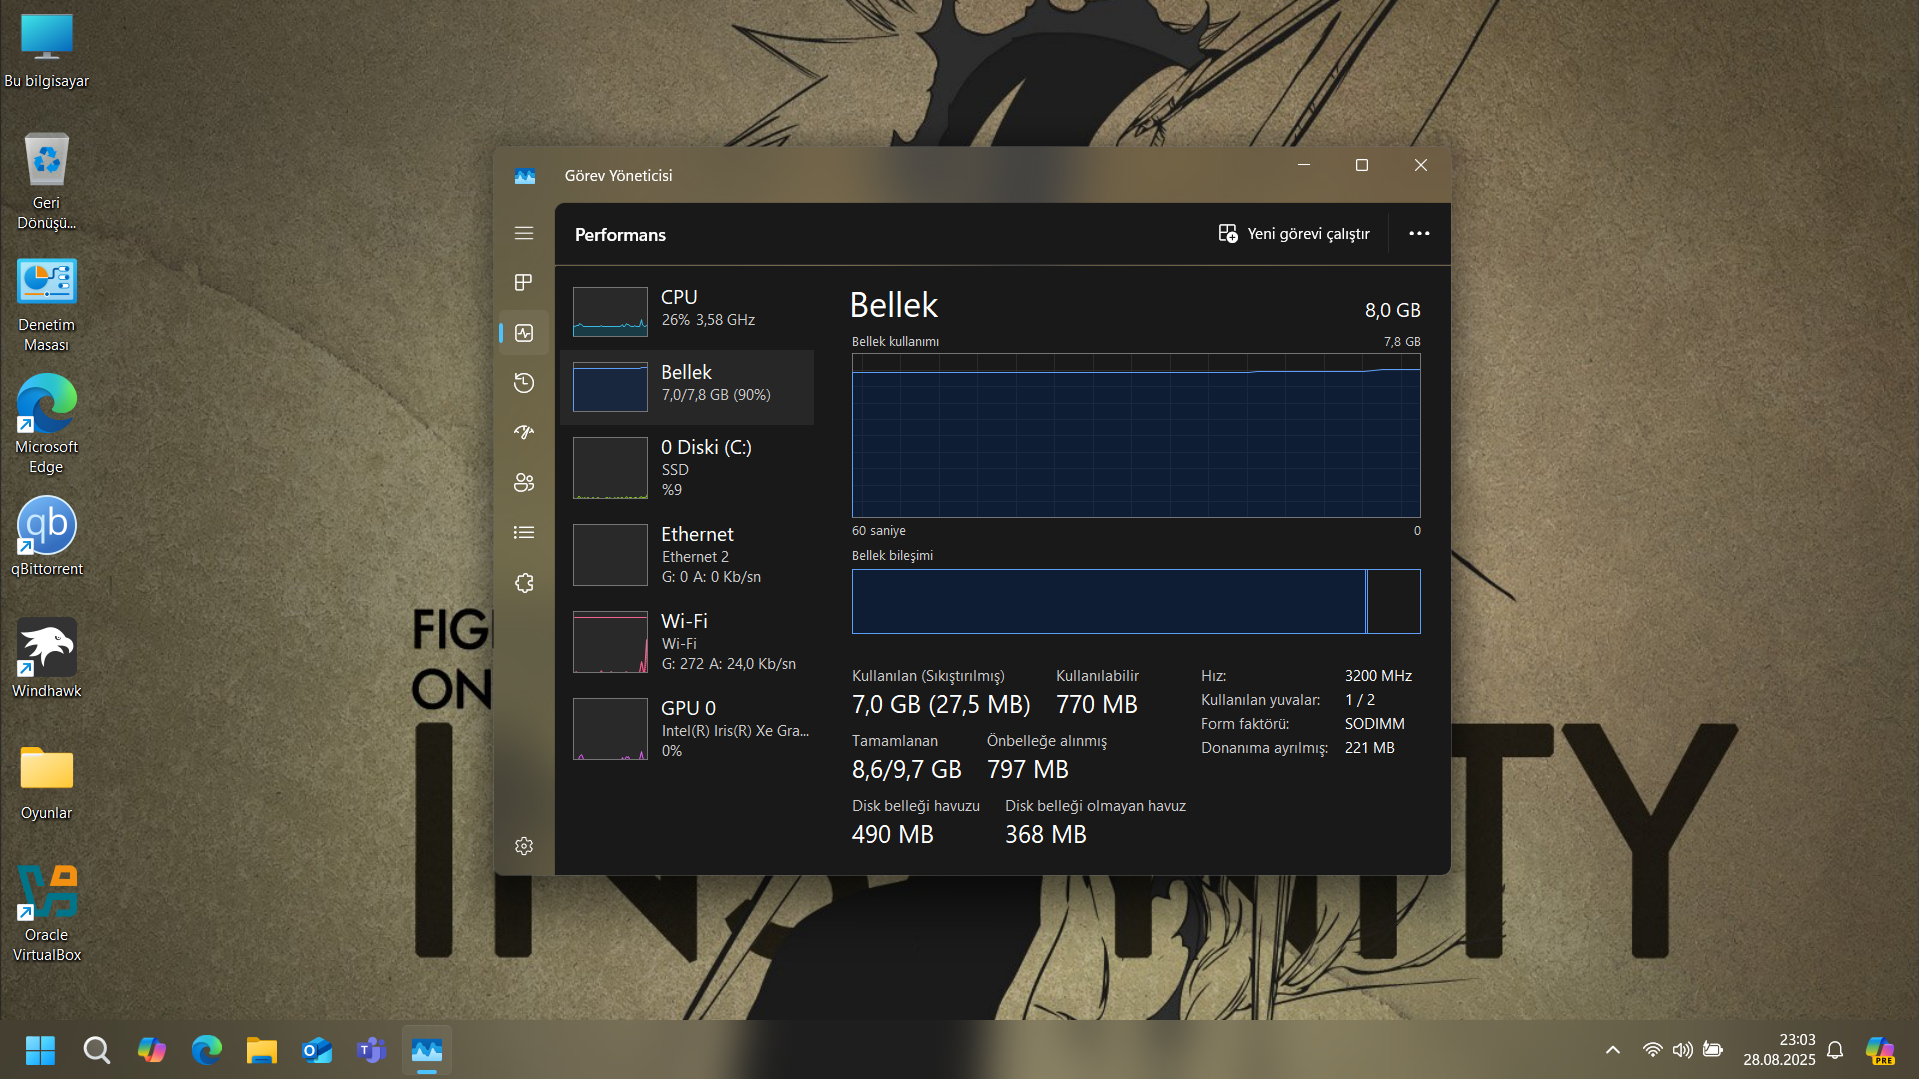This screenshot has height=1079, width=1919.
Task: Click the "3200 MHz" speed value
Action: point(1378,676)
